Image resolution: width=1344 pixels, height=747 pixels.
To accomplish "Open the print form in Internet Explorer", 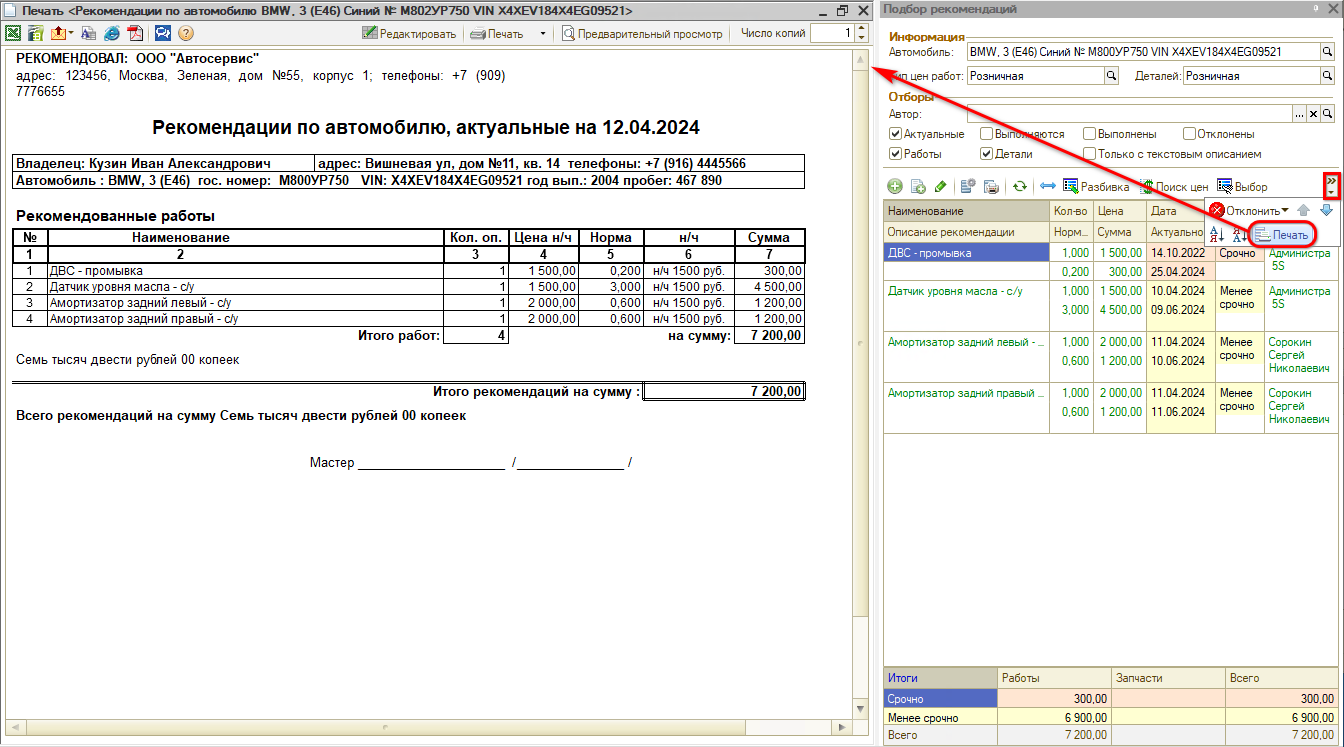I will click(112, 33).
